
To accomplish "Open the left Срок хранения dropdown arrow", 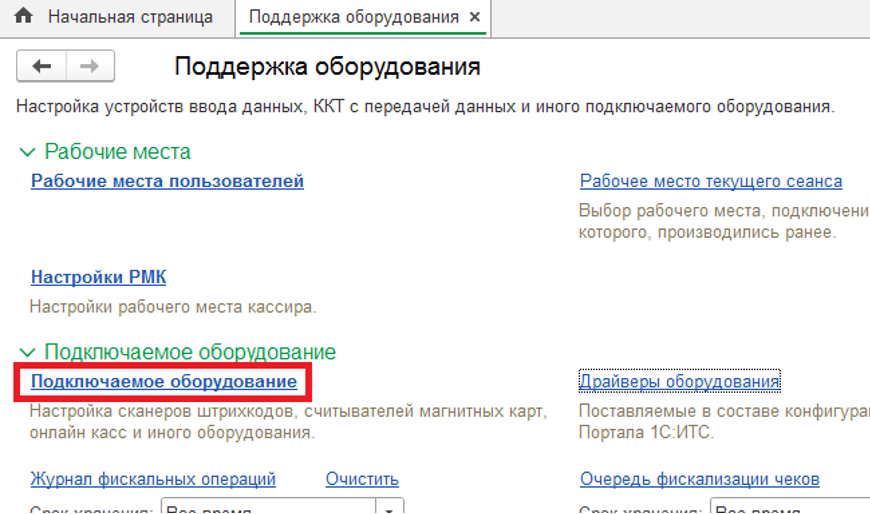I will (391, 508).
